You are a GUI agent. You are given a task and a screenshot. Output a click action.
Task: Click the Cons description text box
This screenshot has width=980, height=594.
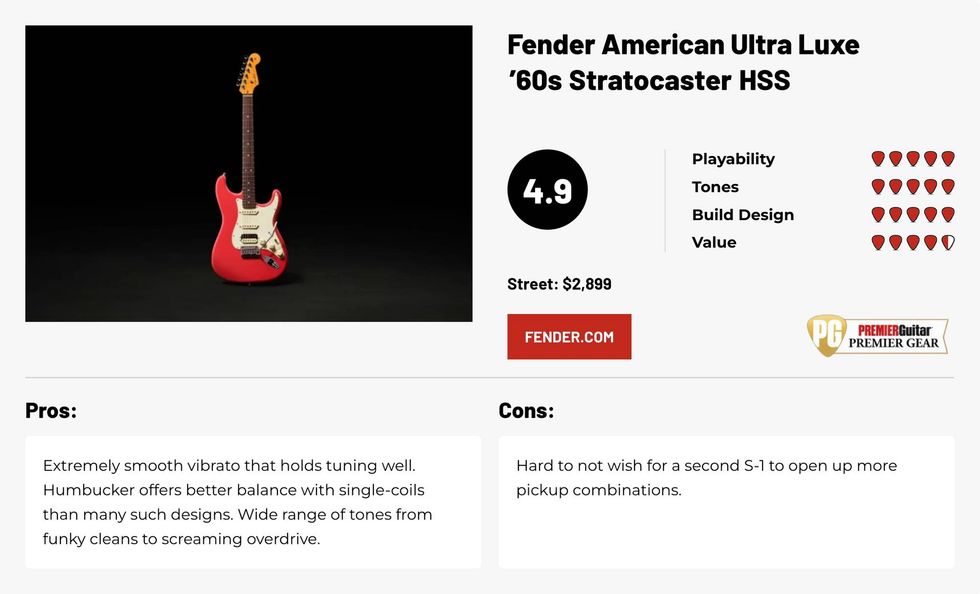pos(726,502)
